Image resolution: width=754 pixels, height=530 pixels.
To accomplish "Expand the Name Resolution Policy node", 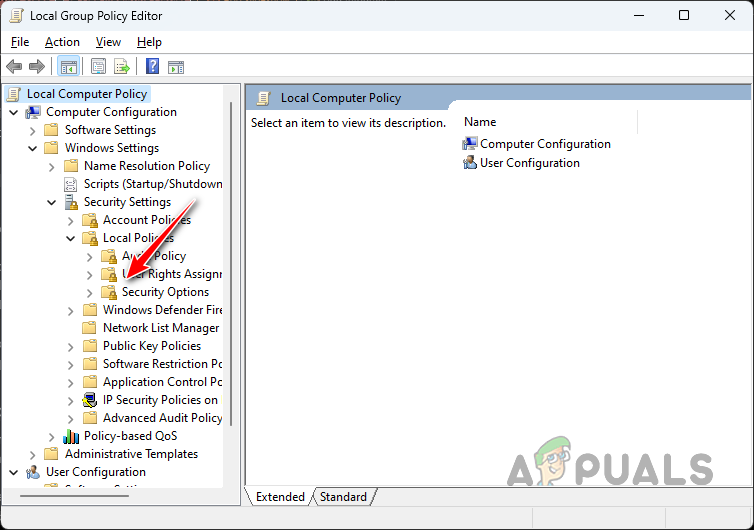I will (x=51, y=167).
